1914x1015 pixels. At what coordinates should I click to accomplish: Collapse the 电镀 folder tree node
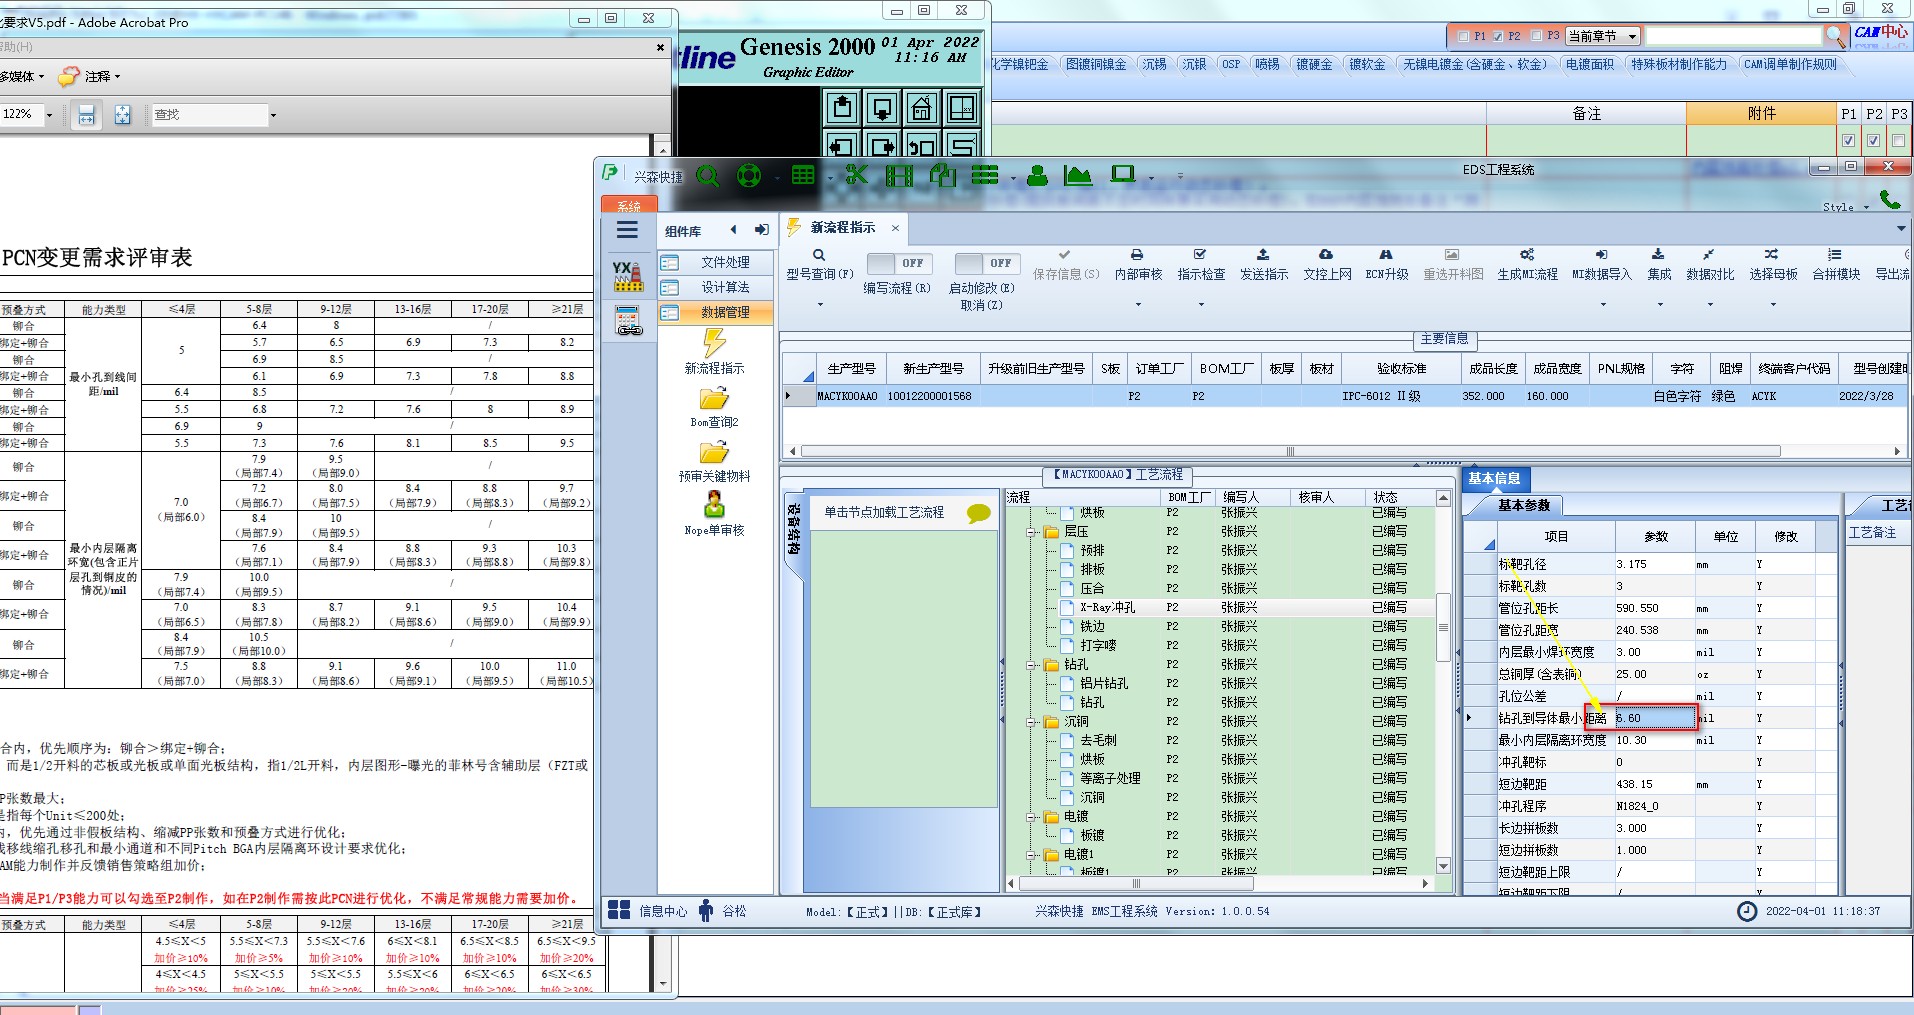coord(1030,817)
